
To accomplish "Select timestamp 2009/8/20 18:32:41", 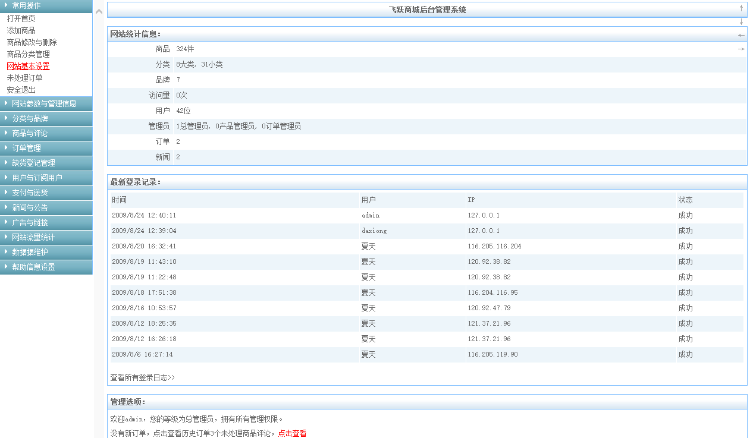I will [x=143, y=246].
